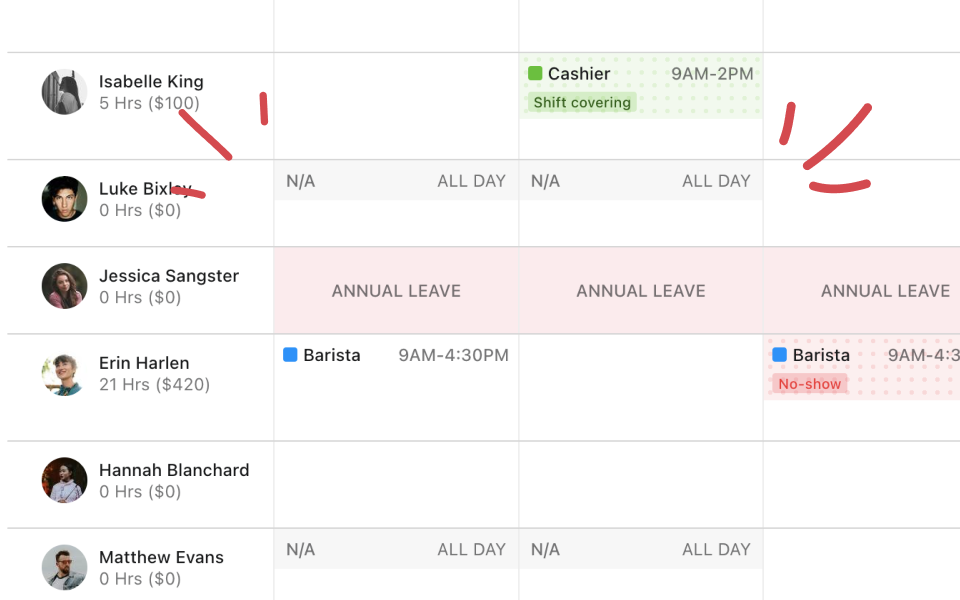
Task: Click the Erin Harlen name label
Action: click(144, 363)
